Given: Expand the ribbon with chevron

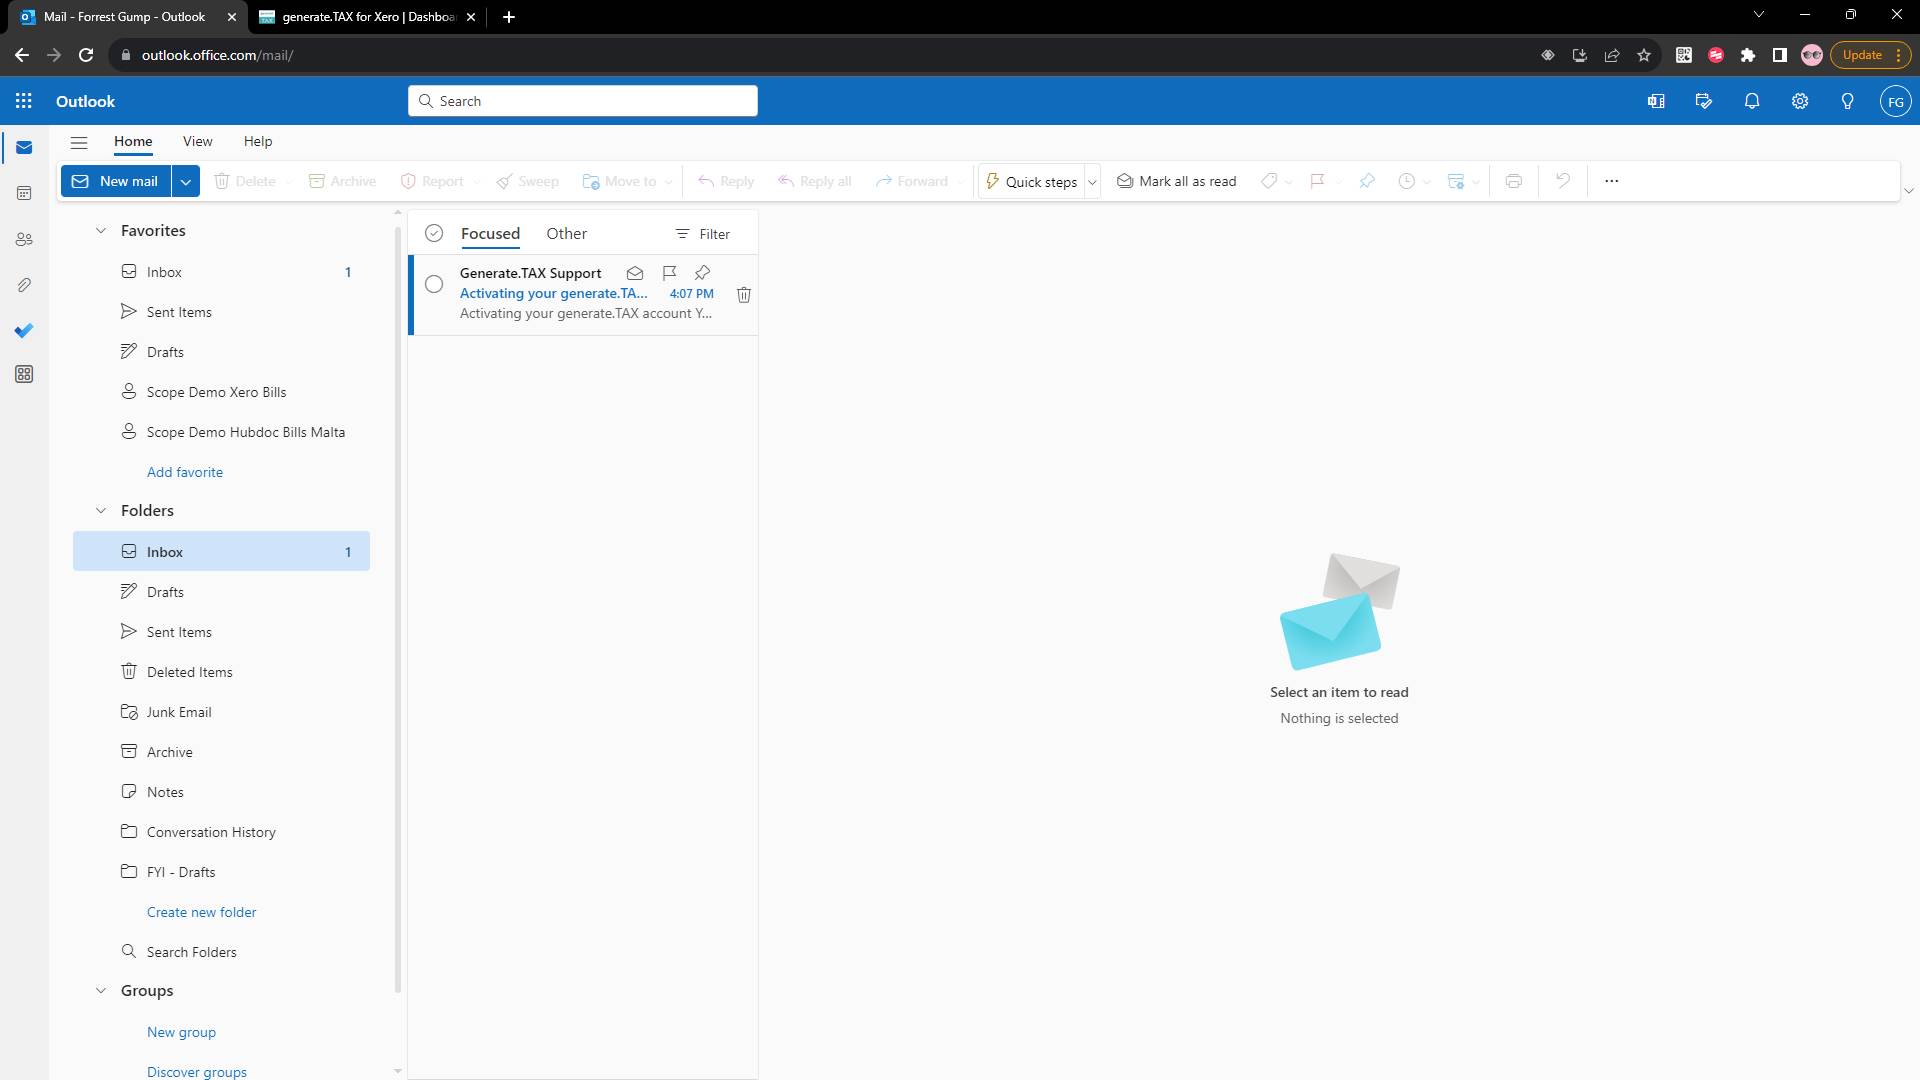Looking at the screenshot, I should [x=1908, y=191].
